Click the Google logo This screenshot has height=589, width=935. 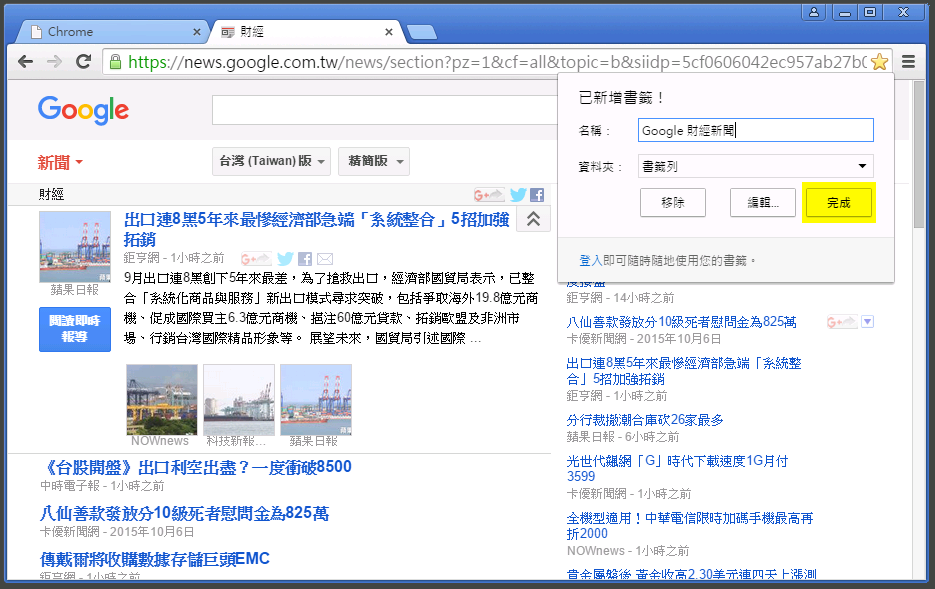[83, 110]
